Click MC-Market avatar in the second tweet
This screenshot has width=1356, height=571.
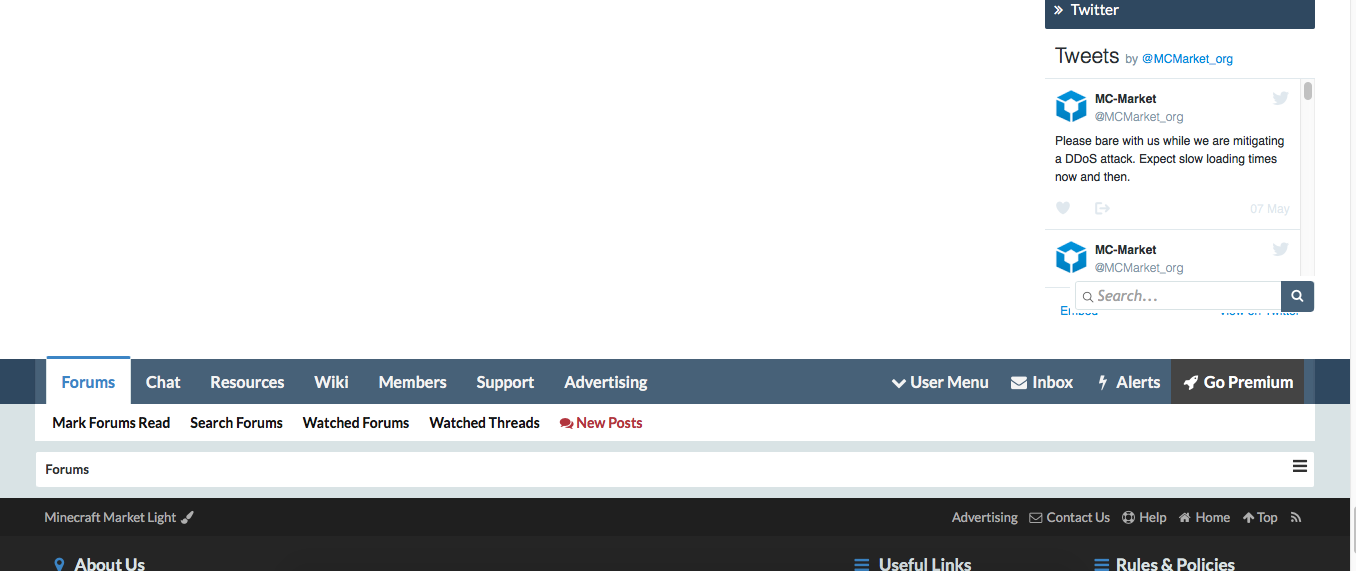[x=1071, y=257]
